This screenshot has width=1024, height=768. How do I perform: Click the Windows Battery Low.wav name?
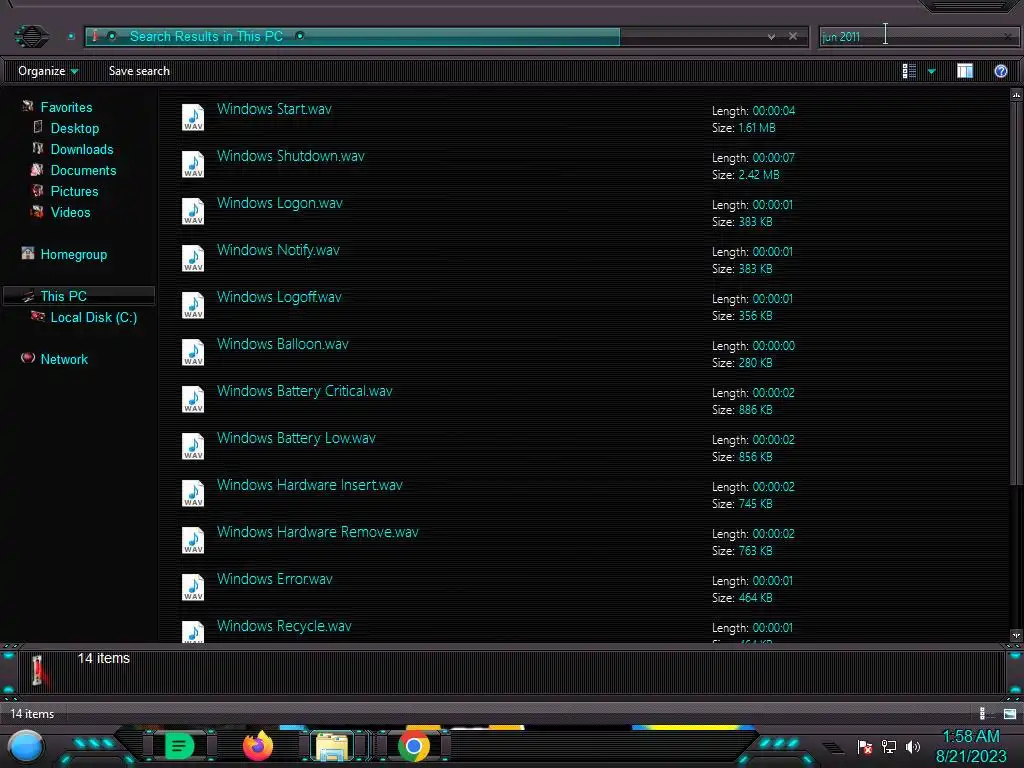[296, 438]
